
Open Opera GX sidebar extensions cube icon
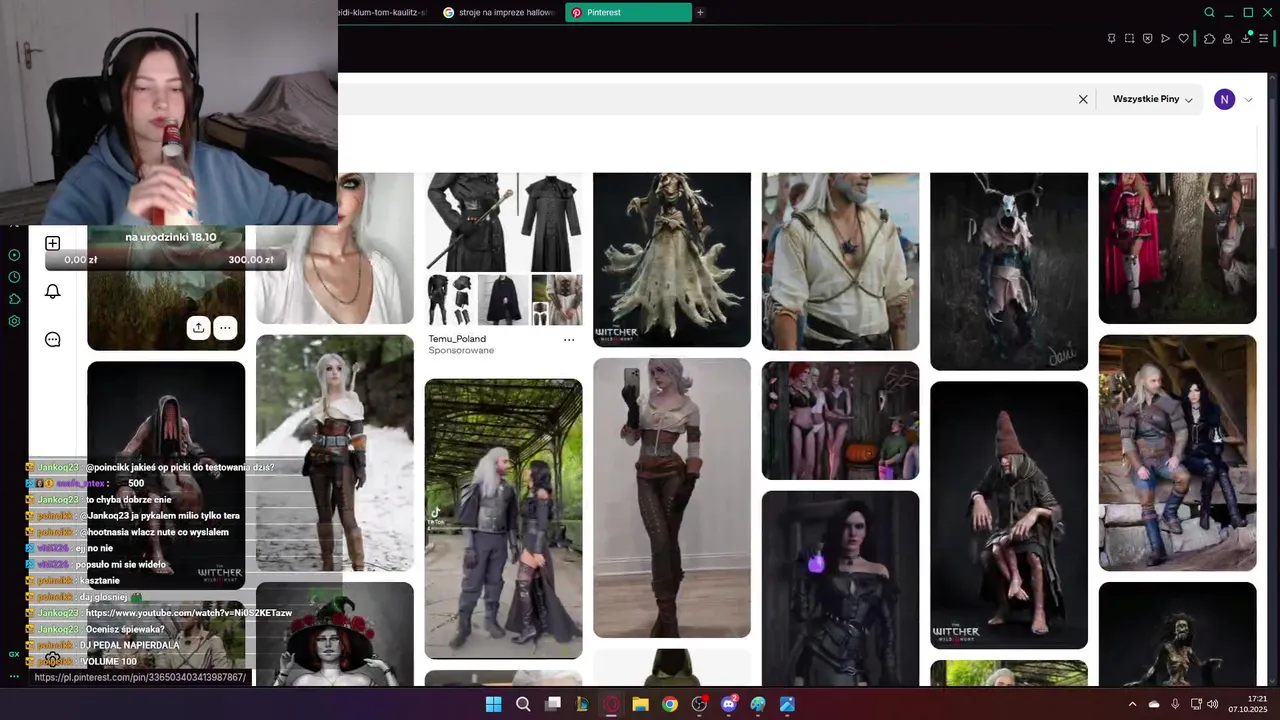click(x=14, y=299)
